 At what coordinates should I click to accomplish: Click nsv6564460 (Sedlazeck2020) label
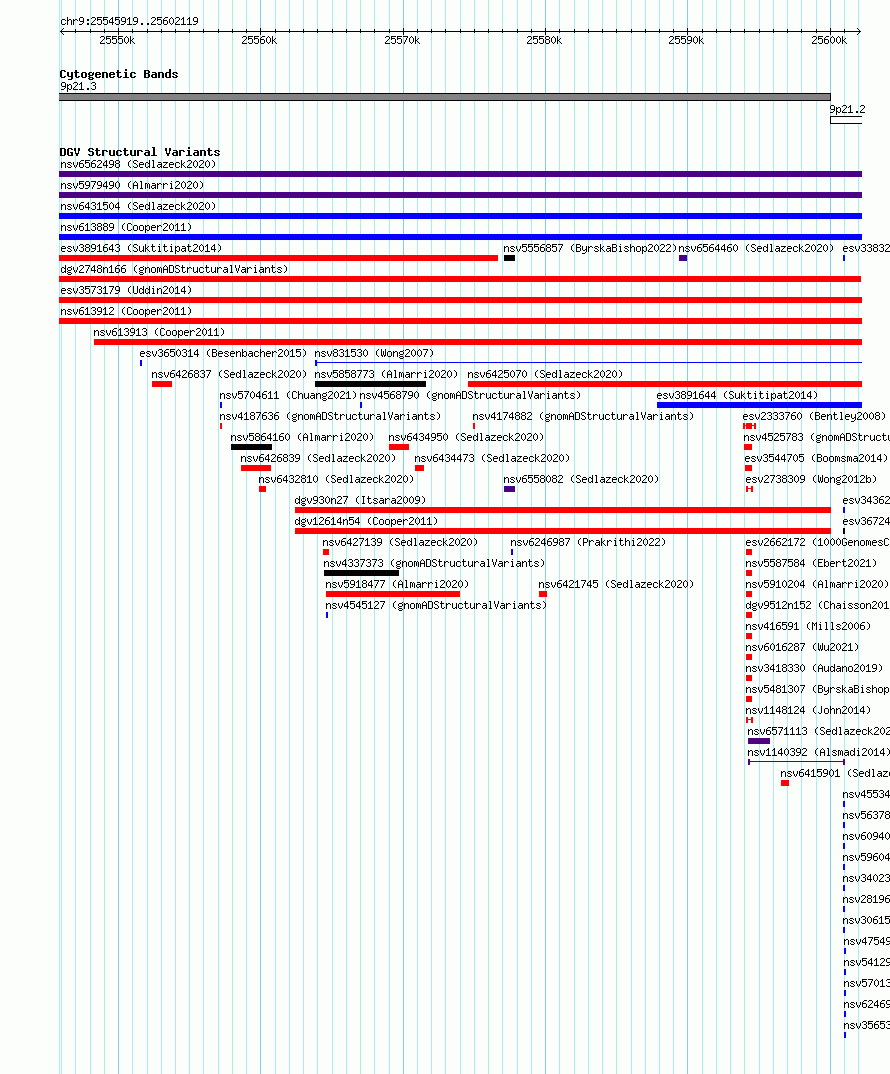[756, 249]
